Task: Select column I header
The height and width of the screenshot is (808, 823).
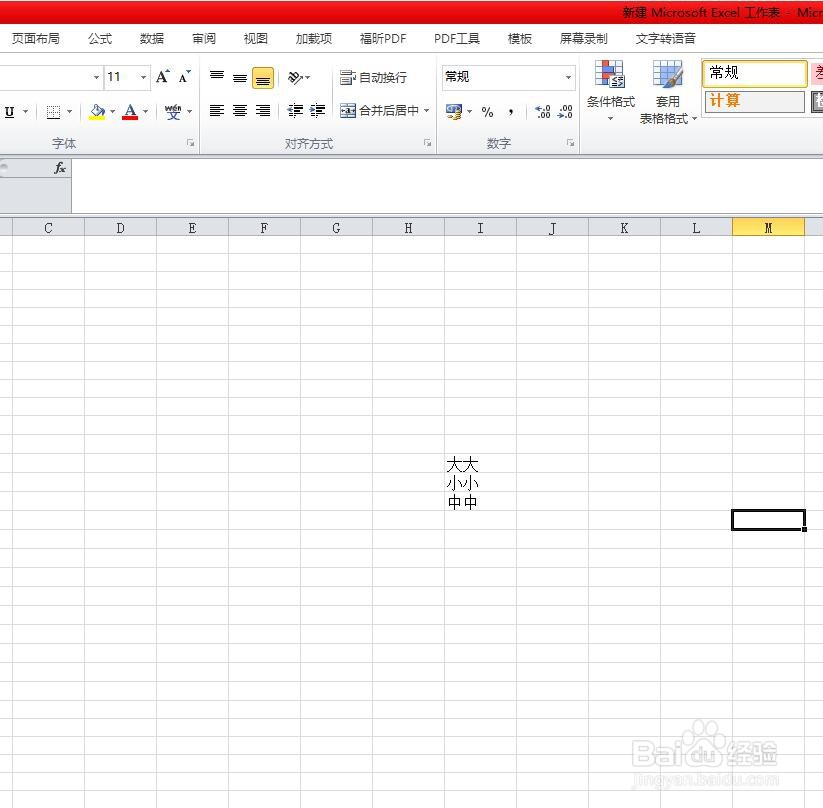Action: (x=480, y=228)
